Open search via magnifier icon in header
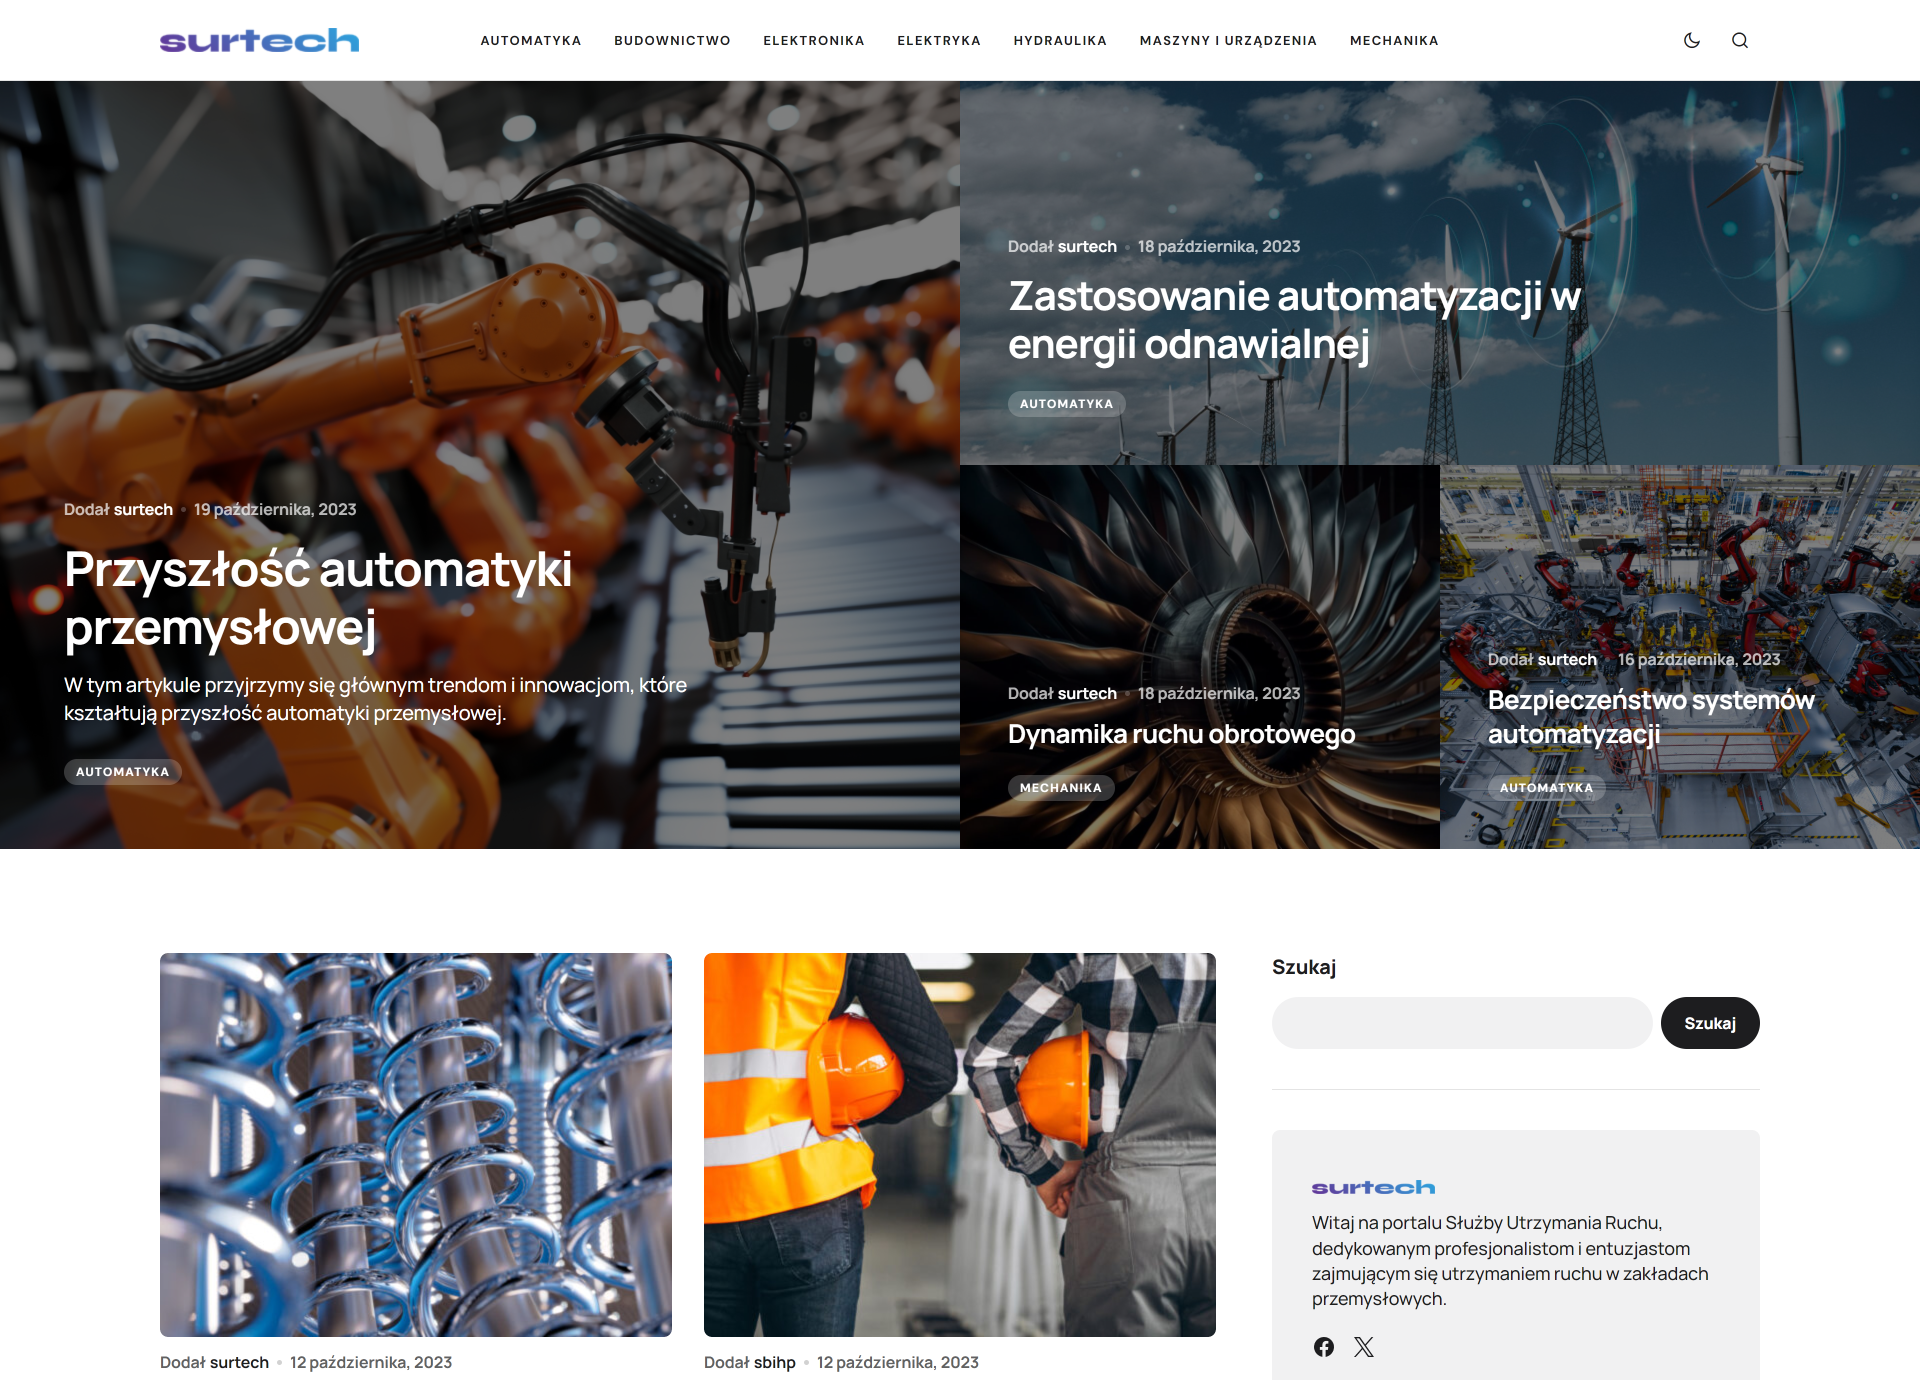 click(1740, 40)
